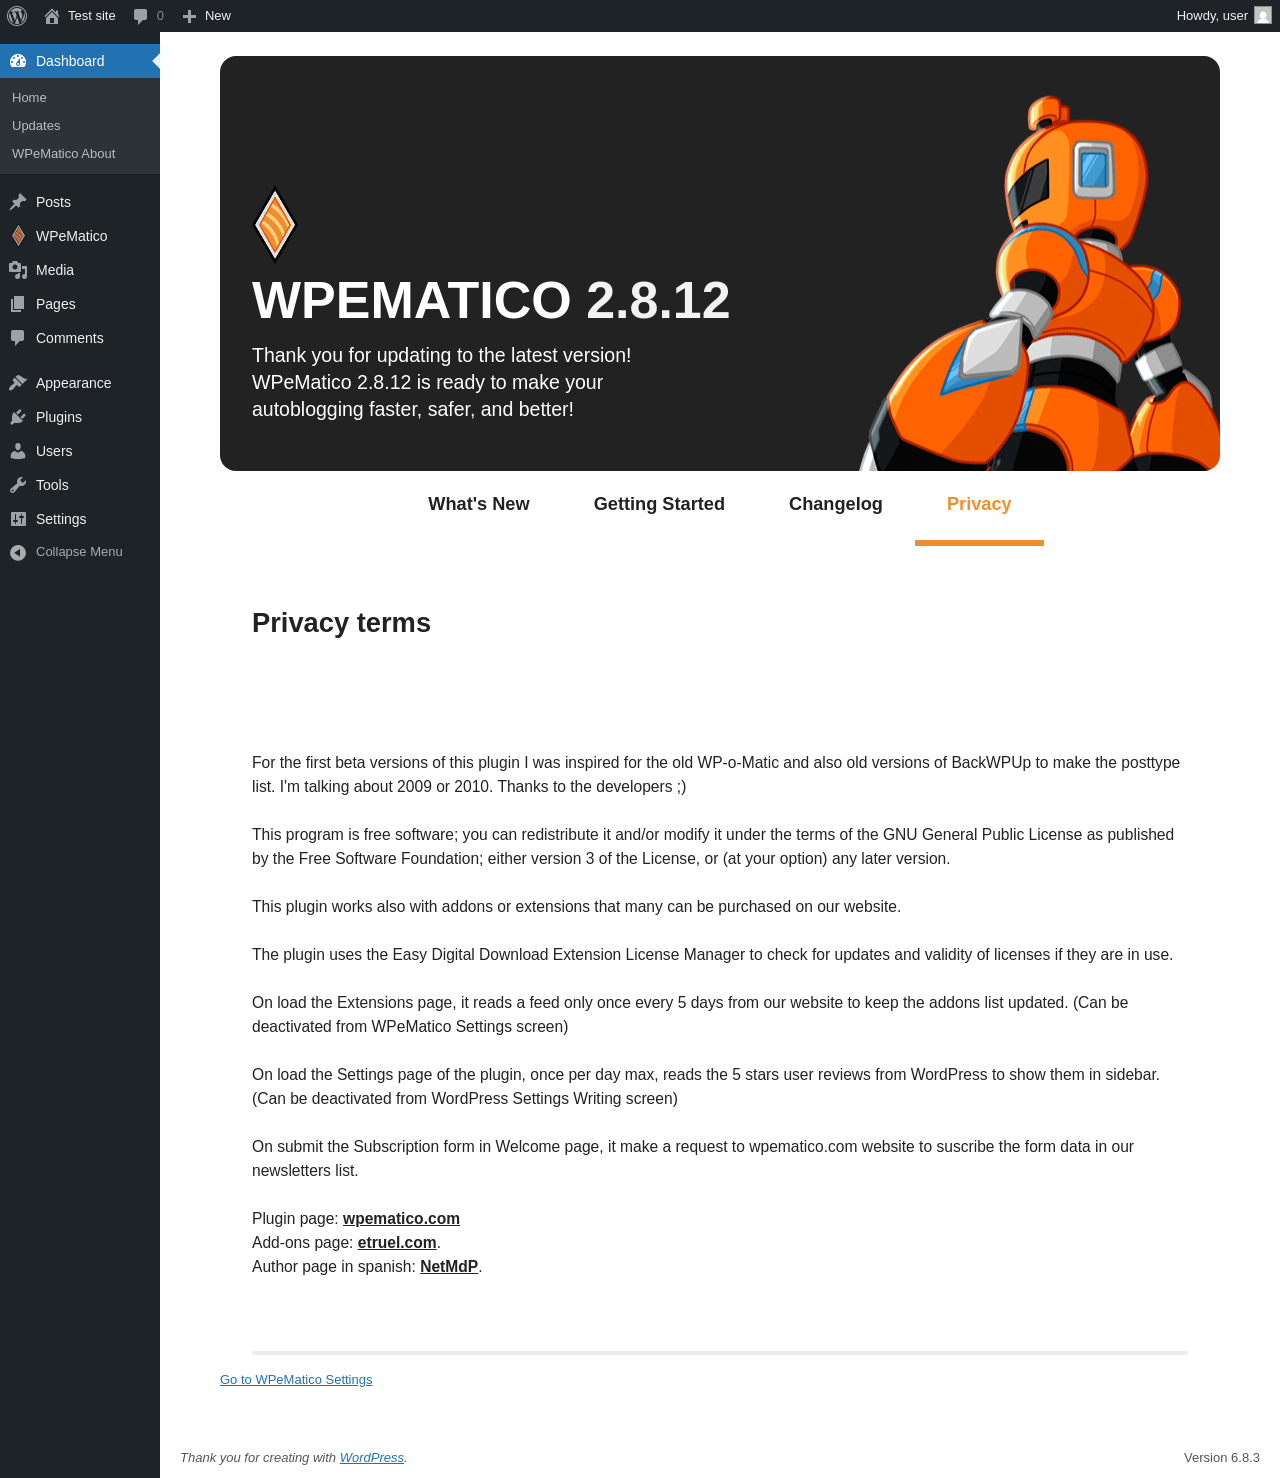Click Collapse Menu text
The height and width of the screenshot is (1478, 1280).
click(79, 552)
